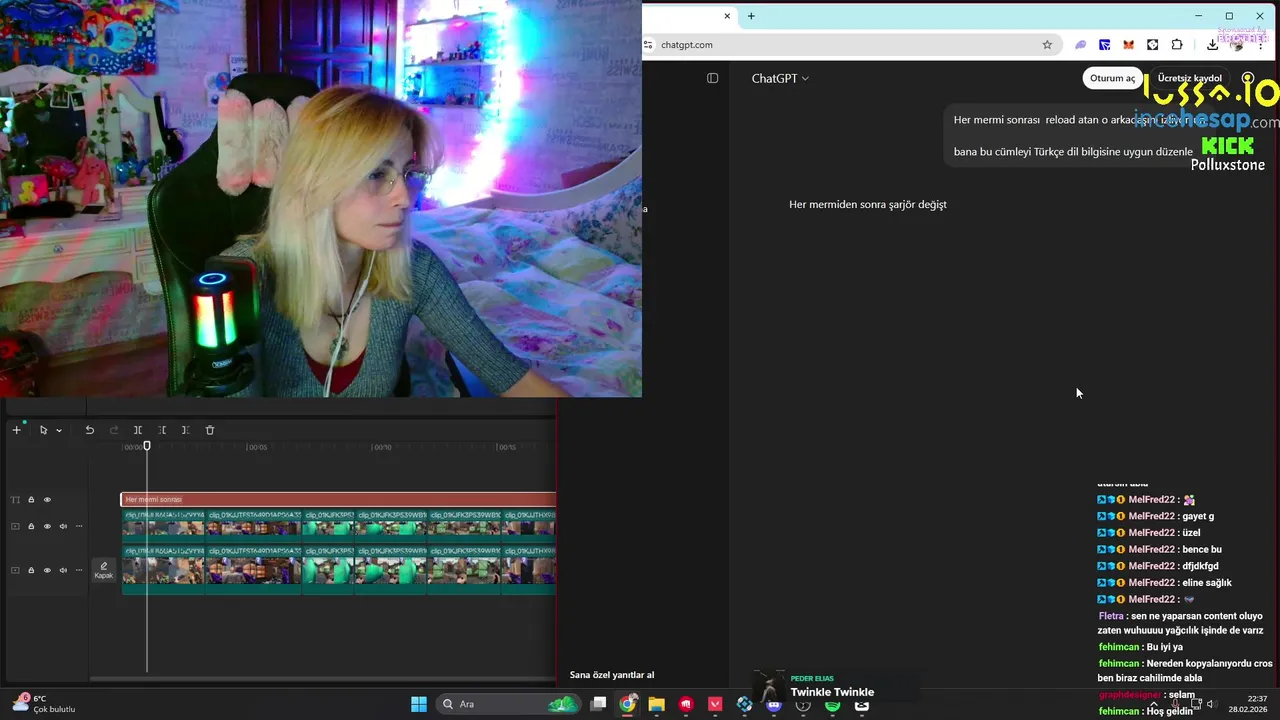
Task: Open Chrome from the taskbar
Action: 627,704
